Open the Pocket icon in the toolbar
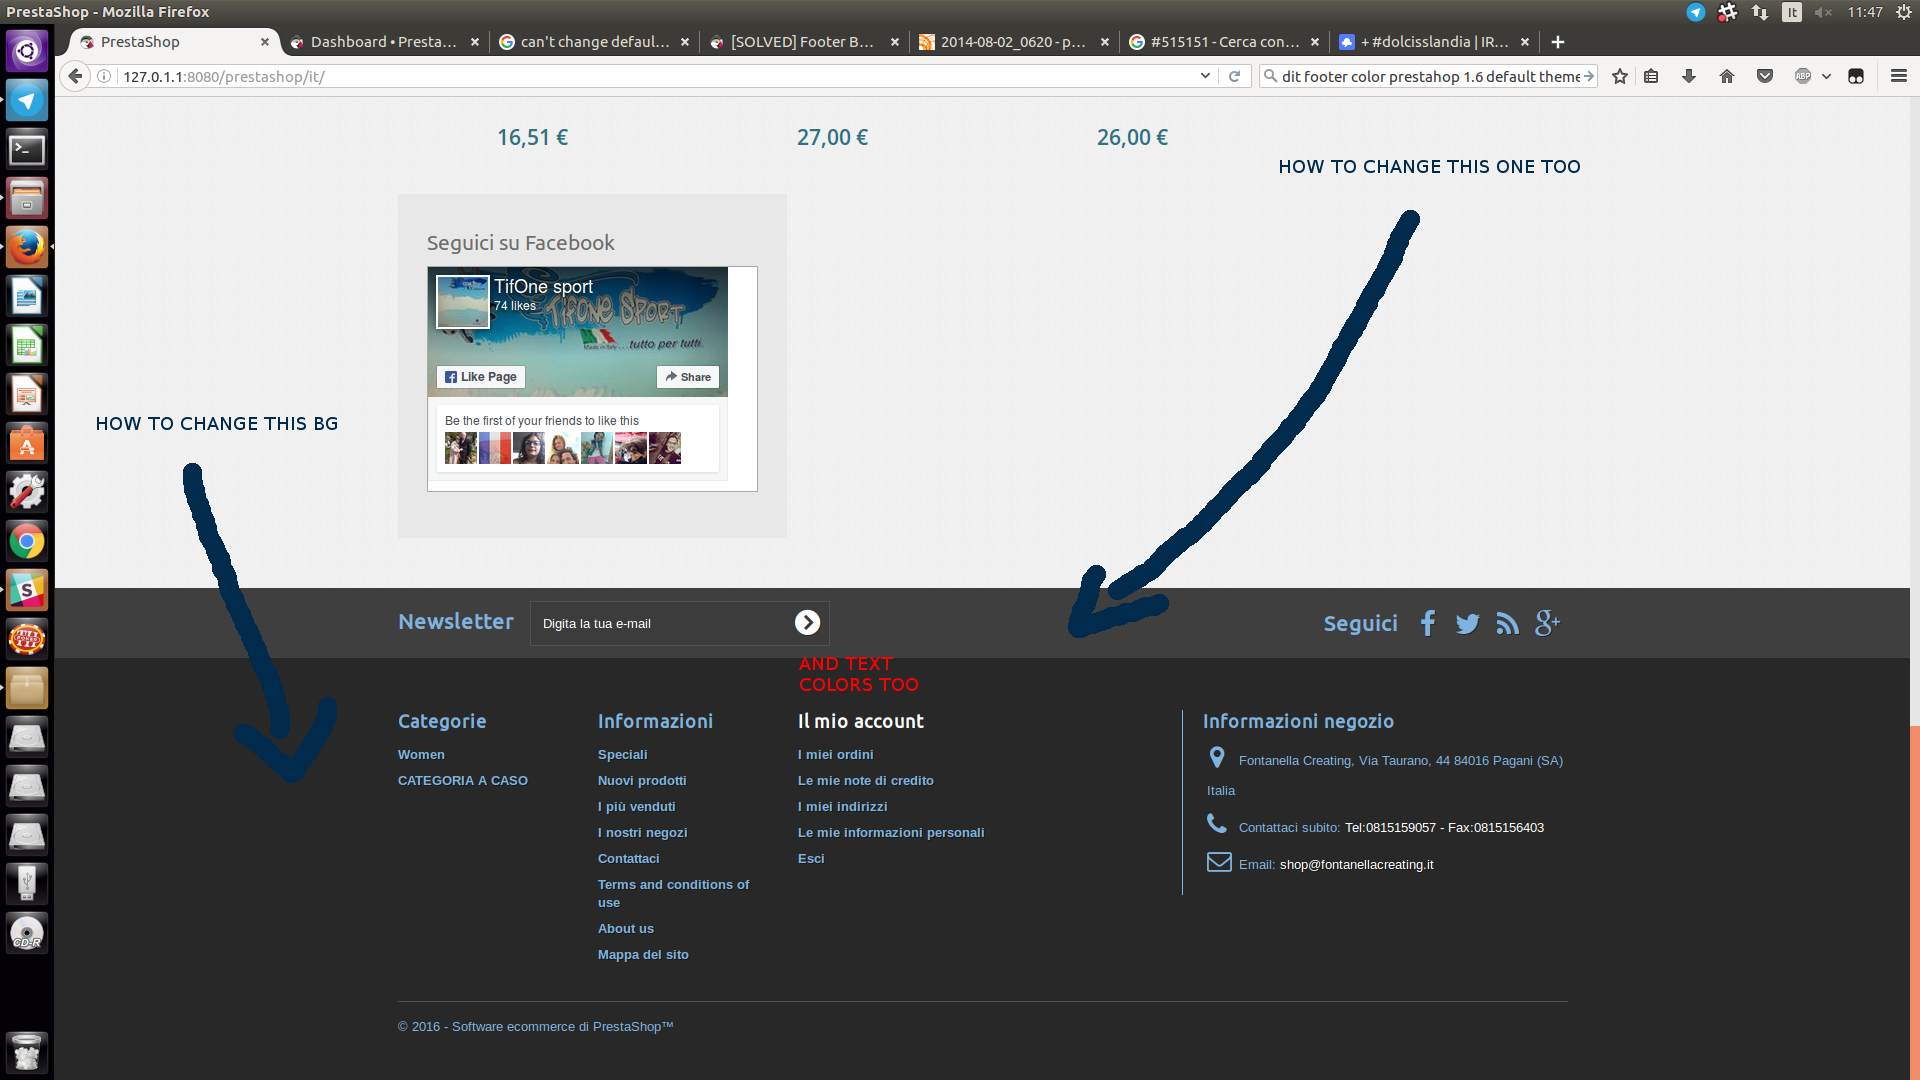 coord(1765,76)
